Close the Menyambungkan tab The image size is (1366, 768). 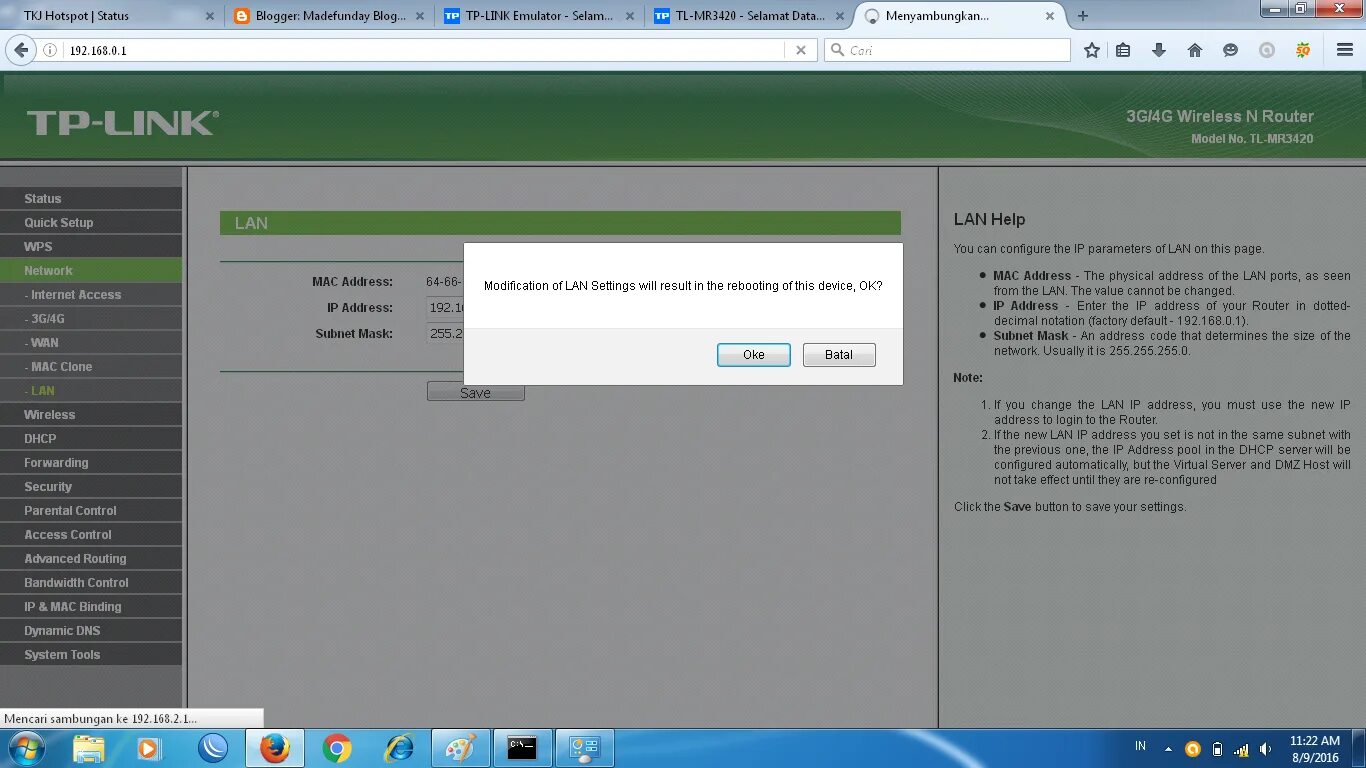[x=1050, y=16]
